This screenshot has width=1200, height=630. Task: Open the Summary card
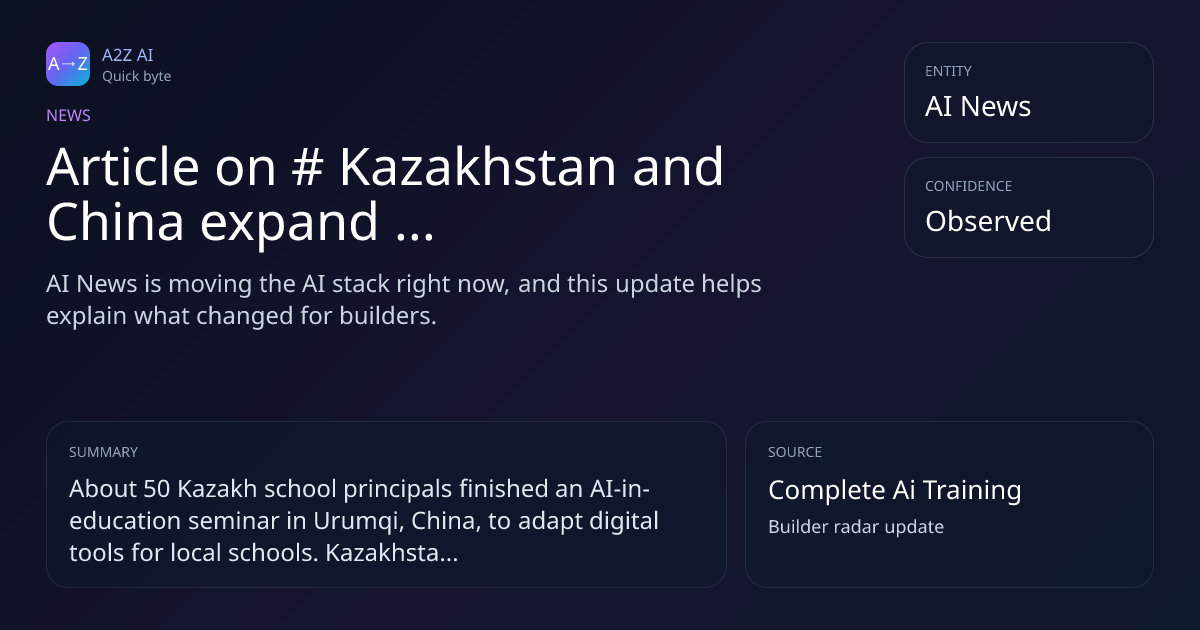coord(386,504)
